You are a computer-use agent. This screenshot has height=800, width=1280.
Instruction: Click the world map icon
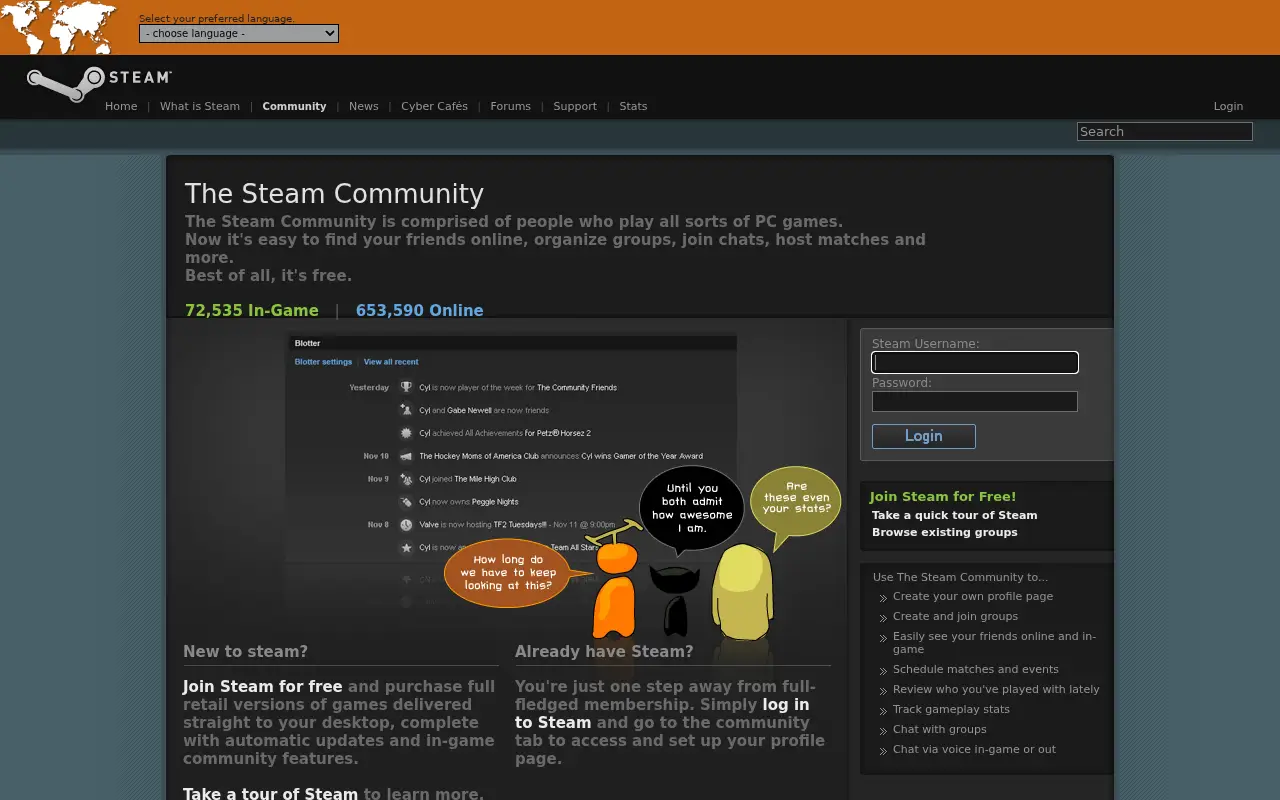click(x=60, y=27)
